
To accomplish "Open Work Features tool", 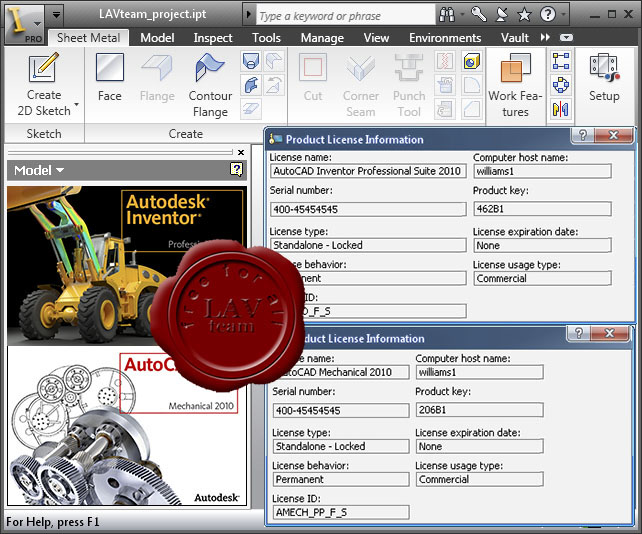I will pos(515,85).
